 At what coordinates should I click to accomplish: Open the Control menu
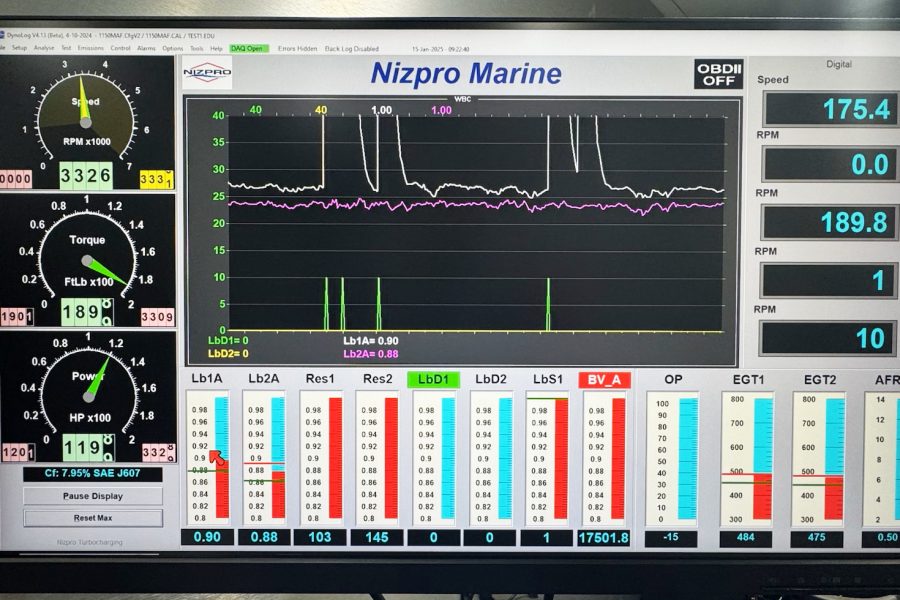(121, 48)
